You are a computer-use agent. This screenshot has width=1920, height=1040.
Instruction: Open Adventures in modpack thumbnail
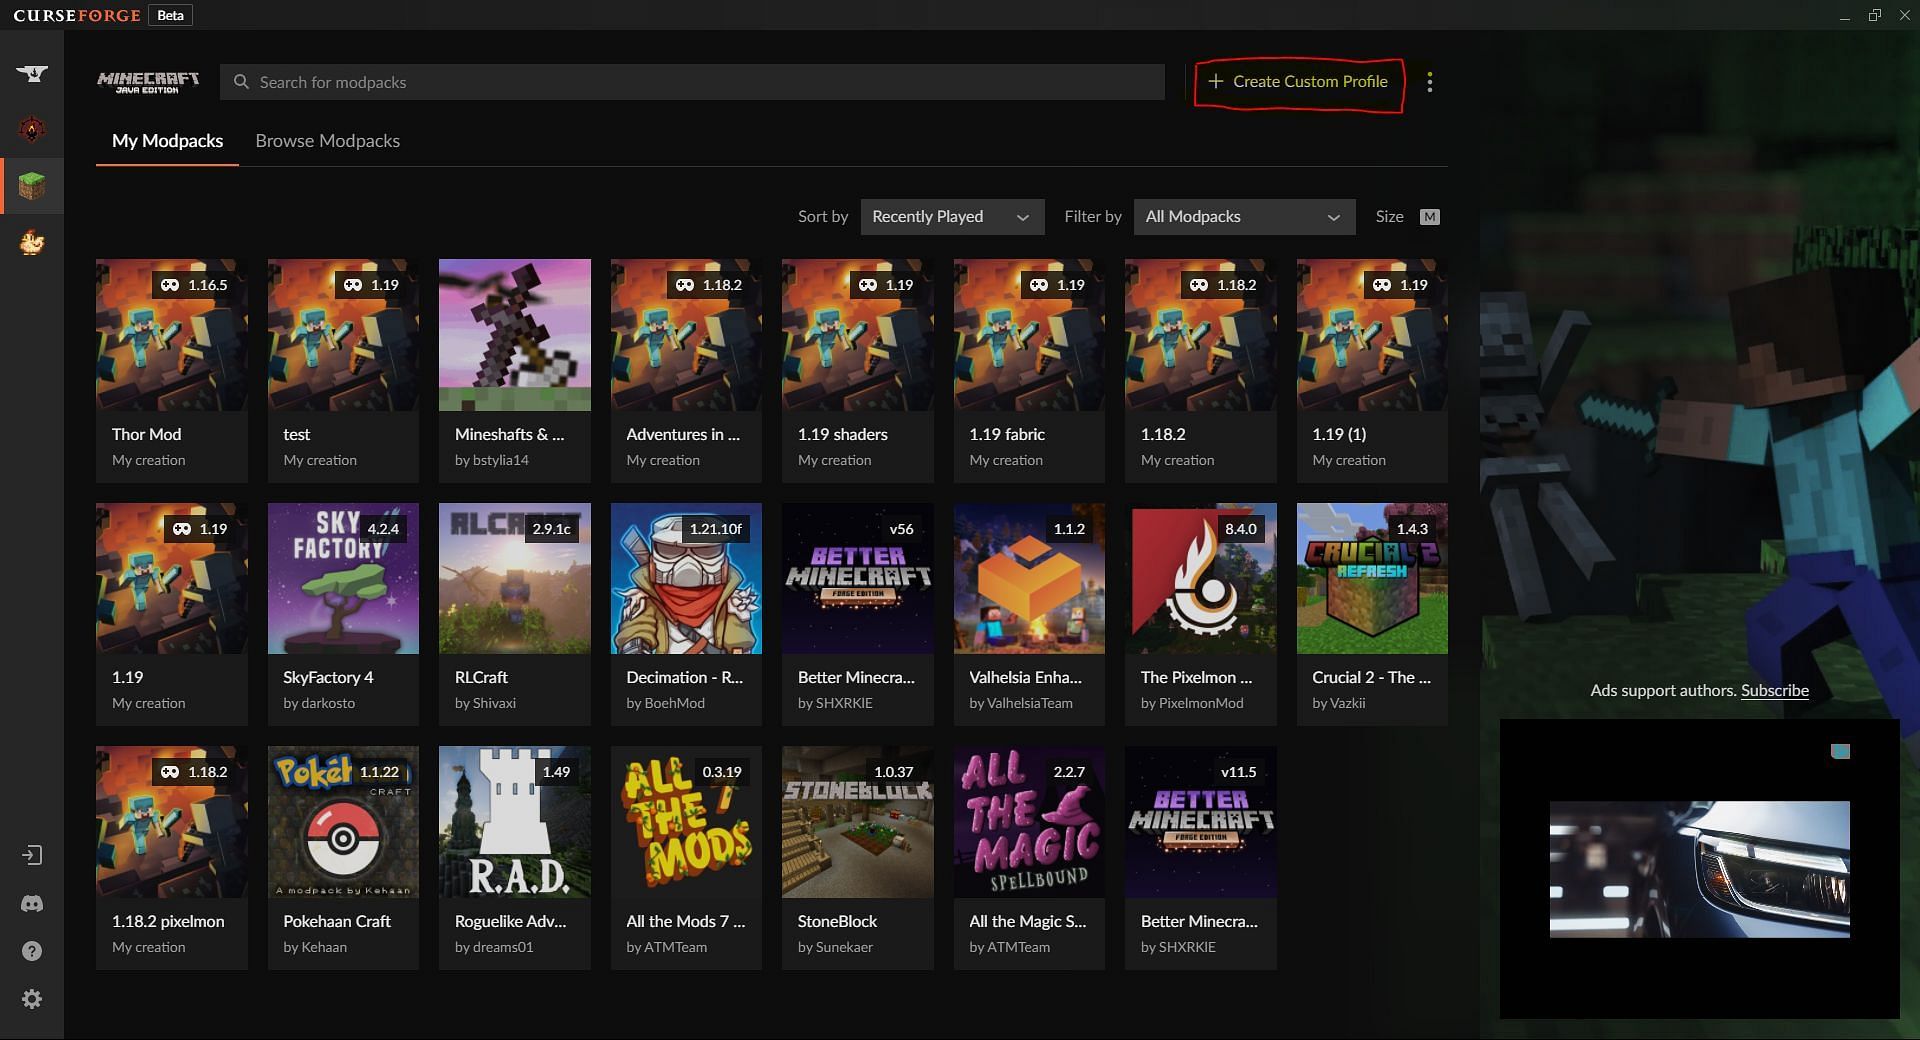click(686, 335)
